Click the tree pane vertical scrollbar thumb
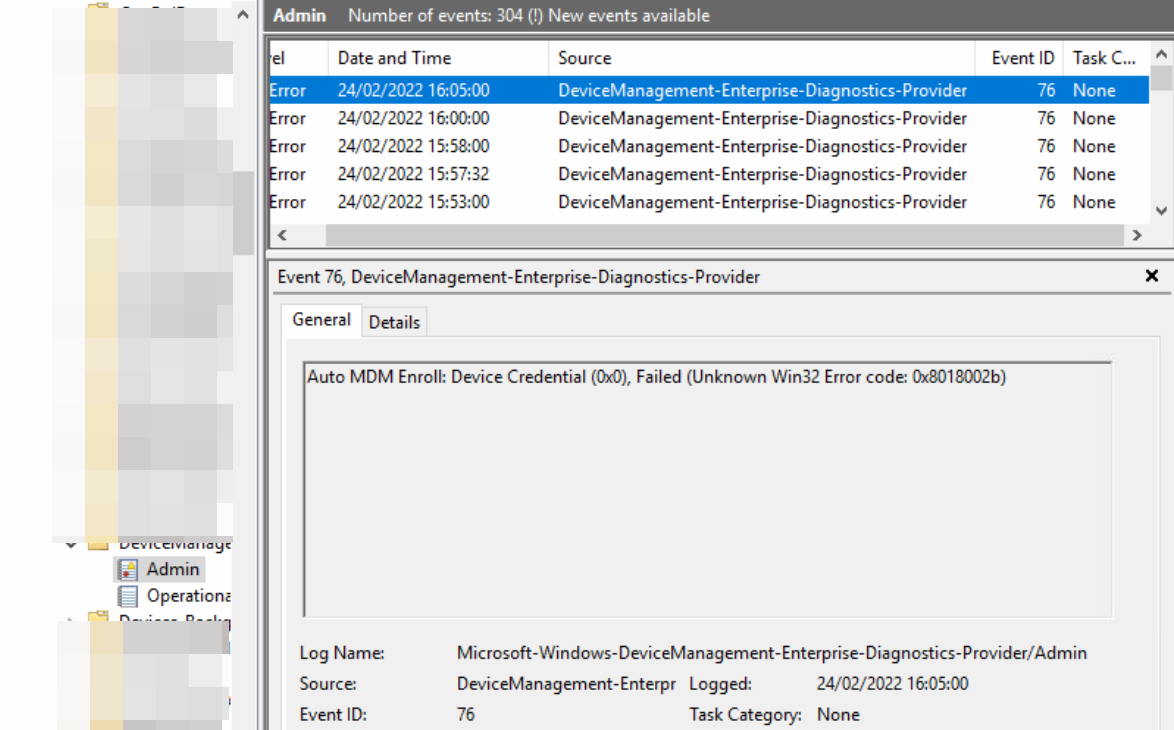This screenshot has height=730, width=1174. click(x=243, y=213)
